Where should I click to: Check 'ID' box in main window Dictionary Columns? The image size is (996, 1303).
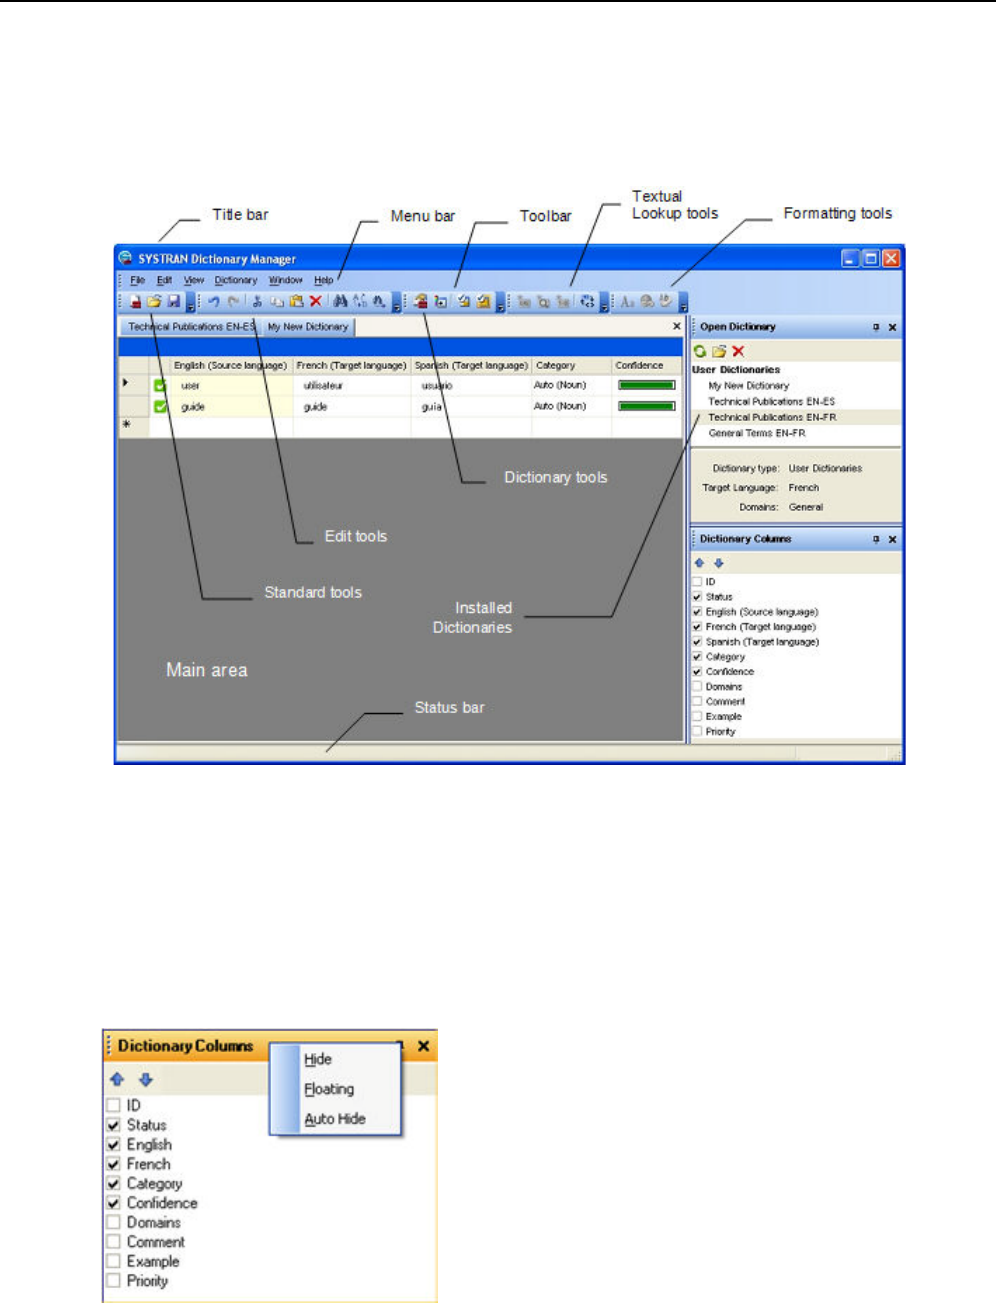tap(698, 581)
